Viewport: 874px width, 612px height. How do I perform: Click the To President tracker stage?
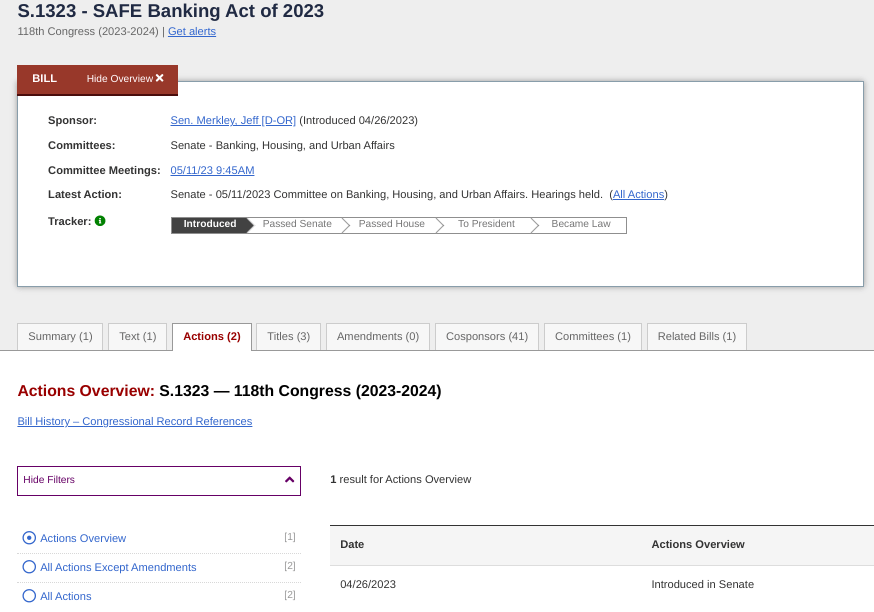[x=487, y=224]
